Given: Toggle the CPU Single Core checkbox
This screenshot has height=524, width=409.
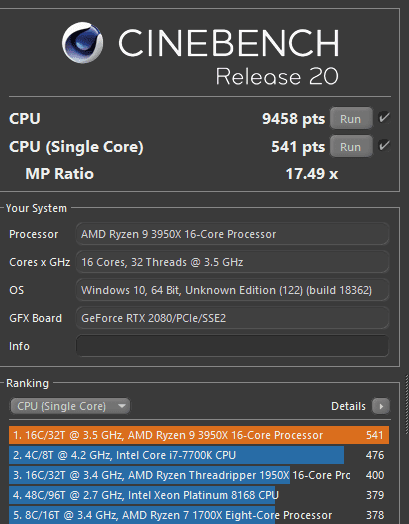Looking at the screenshot, I should (x=384, y=146).
